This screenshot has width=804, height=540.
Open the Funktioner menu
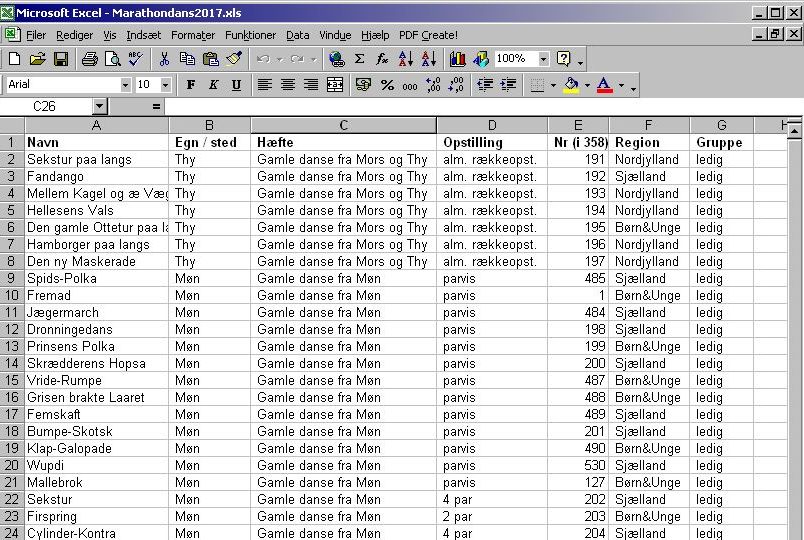click(x=250, y=35)
